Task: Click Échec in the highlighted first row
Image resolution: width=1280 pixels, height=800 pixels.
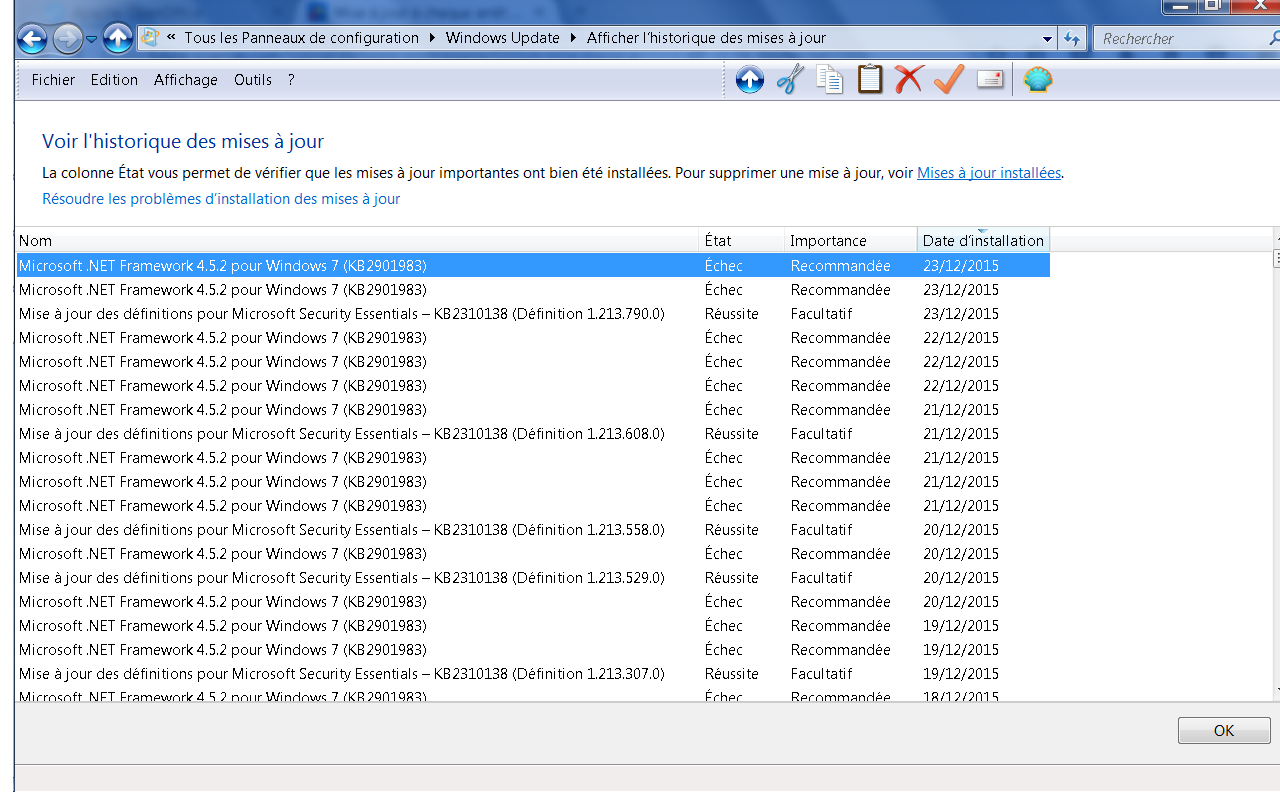Action: click(724, 266)
